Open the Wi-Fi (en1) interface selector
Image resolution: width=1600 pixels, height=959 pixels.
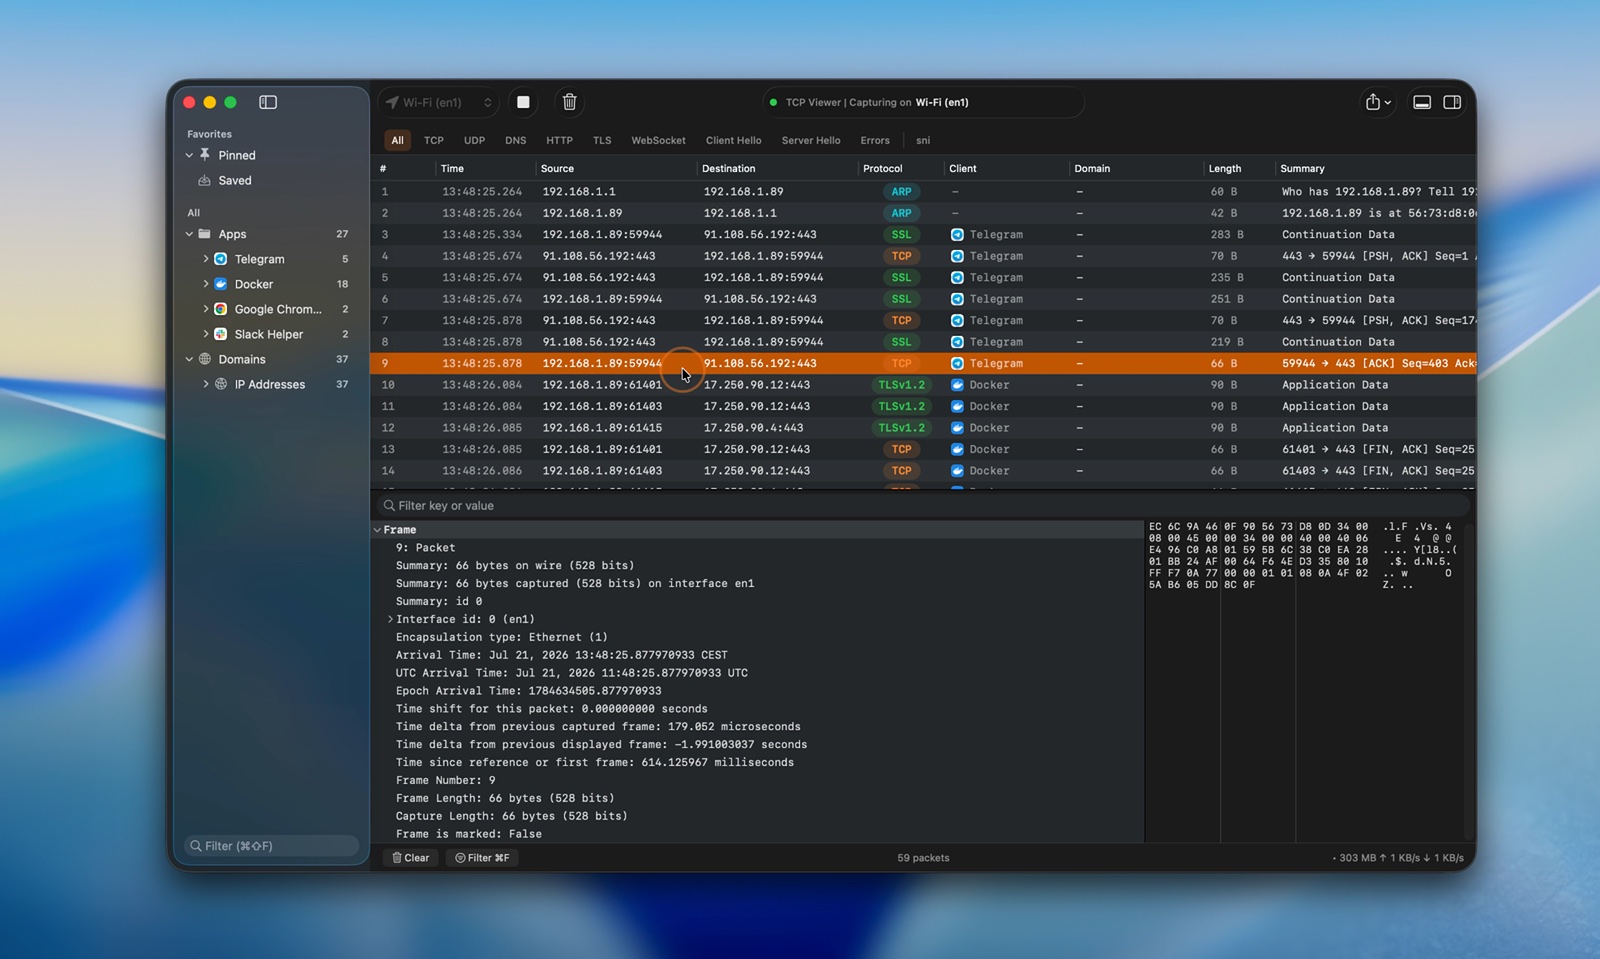[x=439, y=102]
